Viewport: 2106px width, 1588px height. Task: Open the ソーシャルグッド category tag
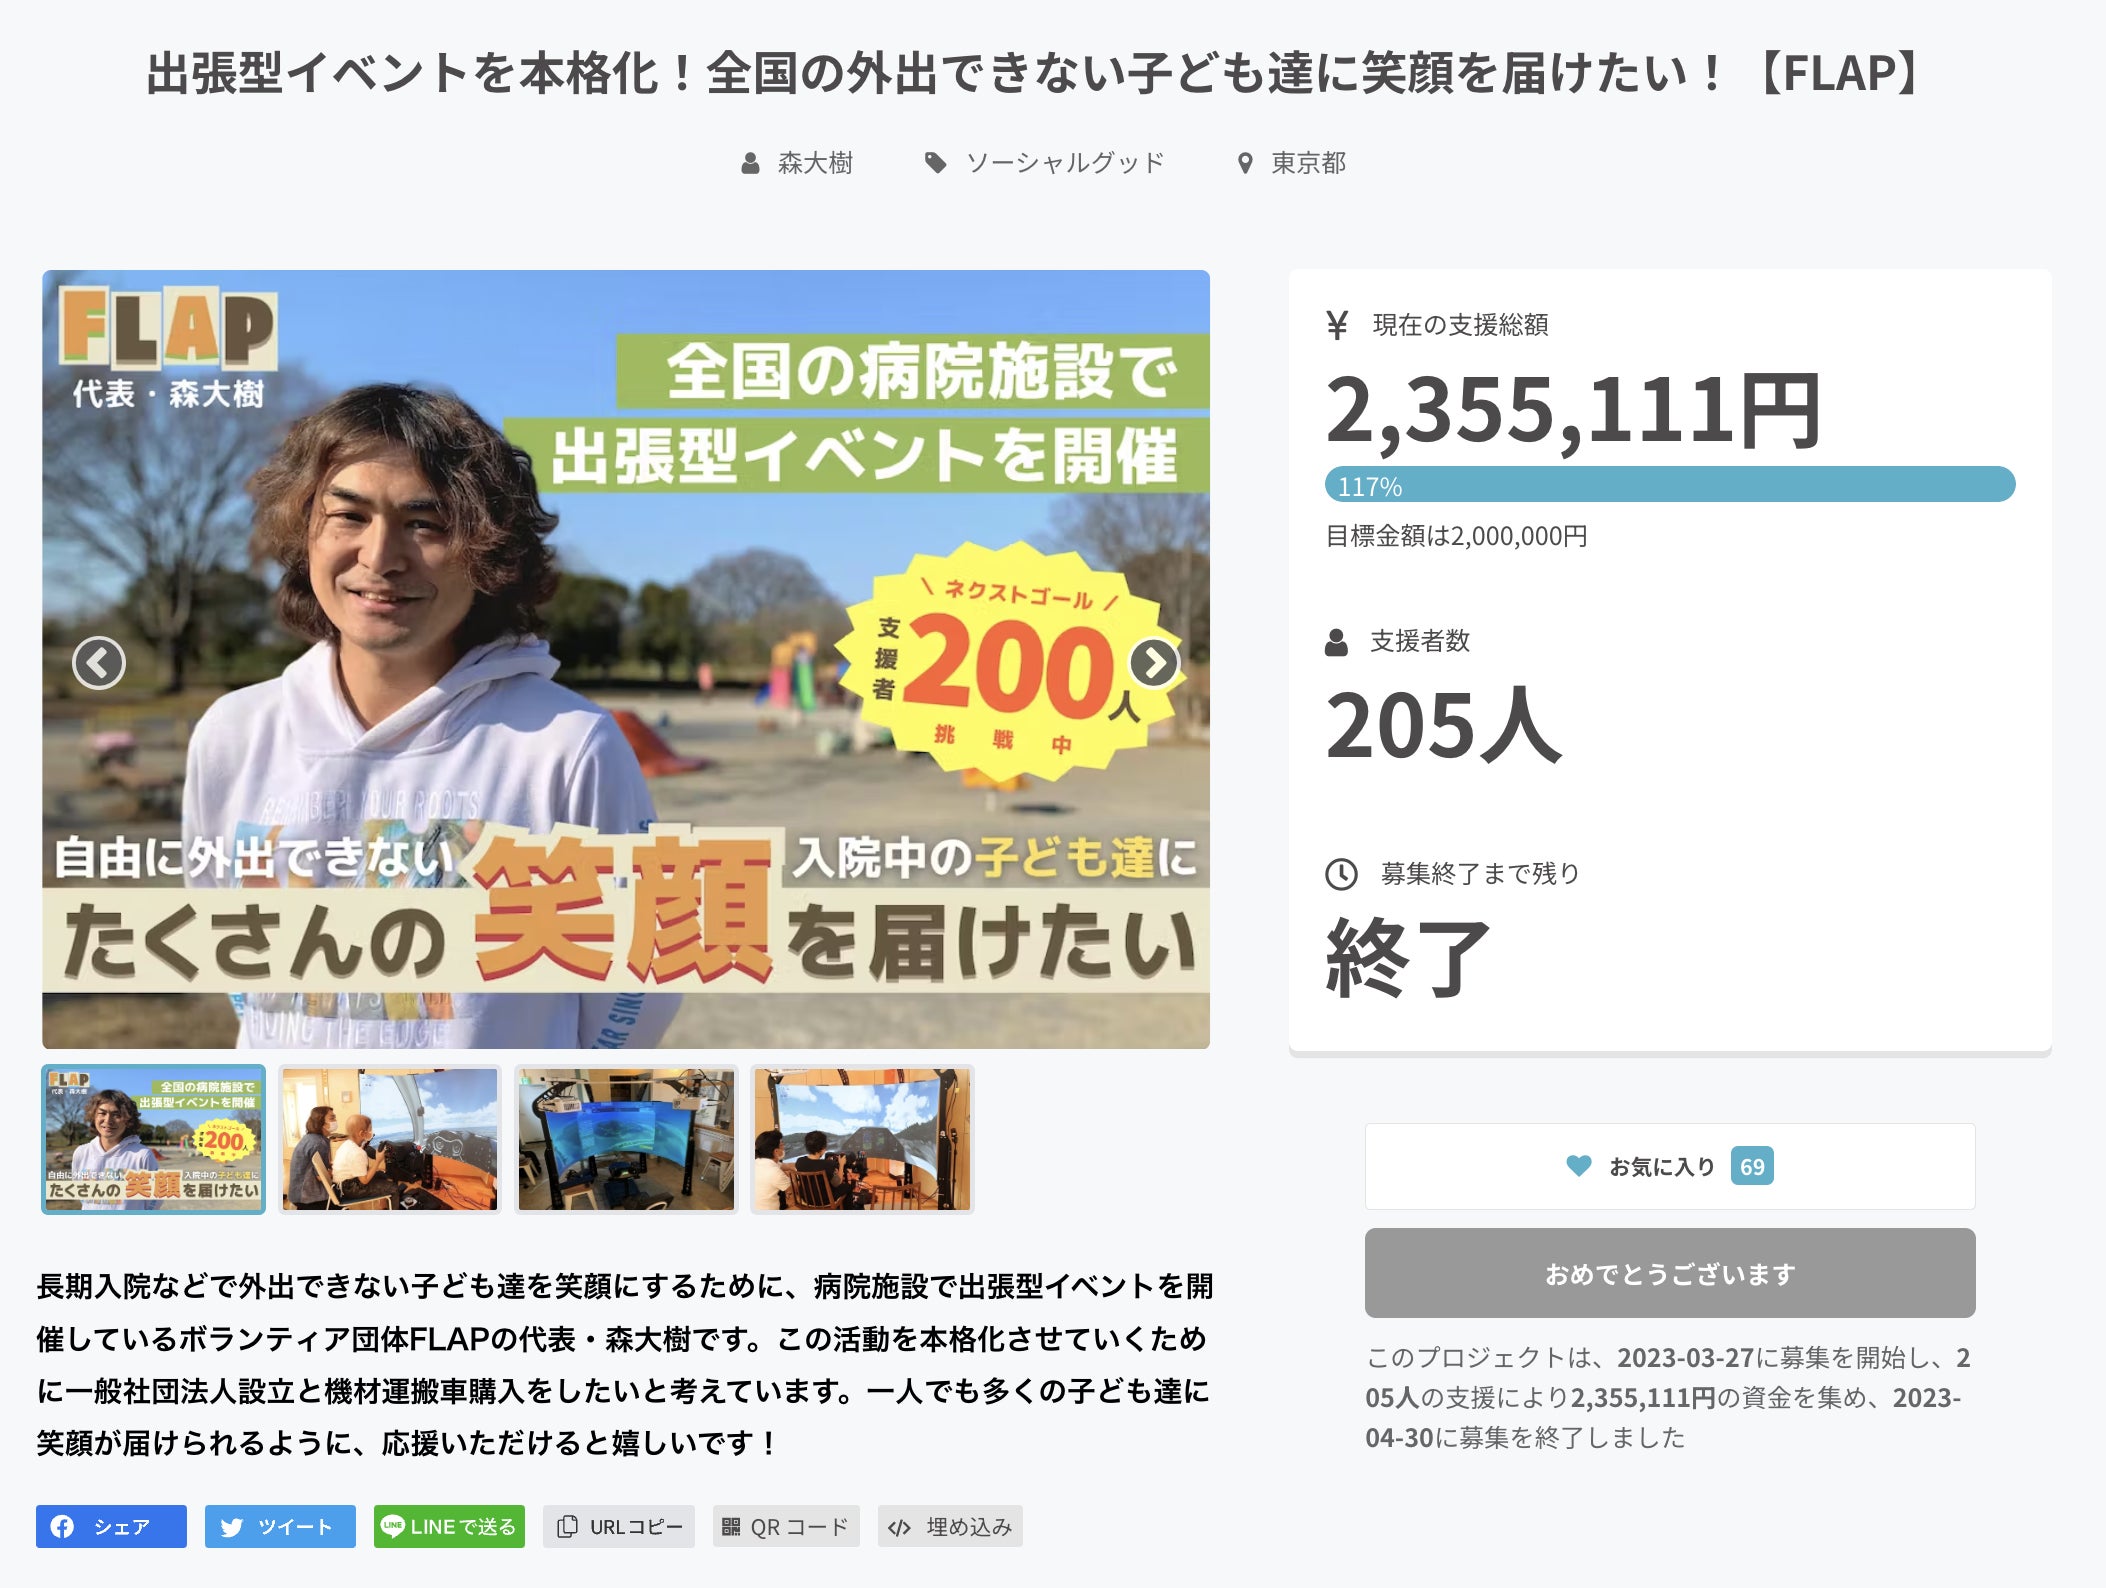1064,163
